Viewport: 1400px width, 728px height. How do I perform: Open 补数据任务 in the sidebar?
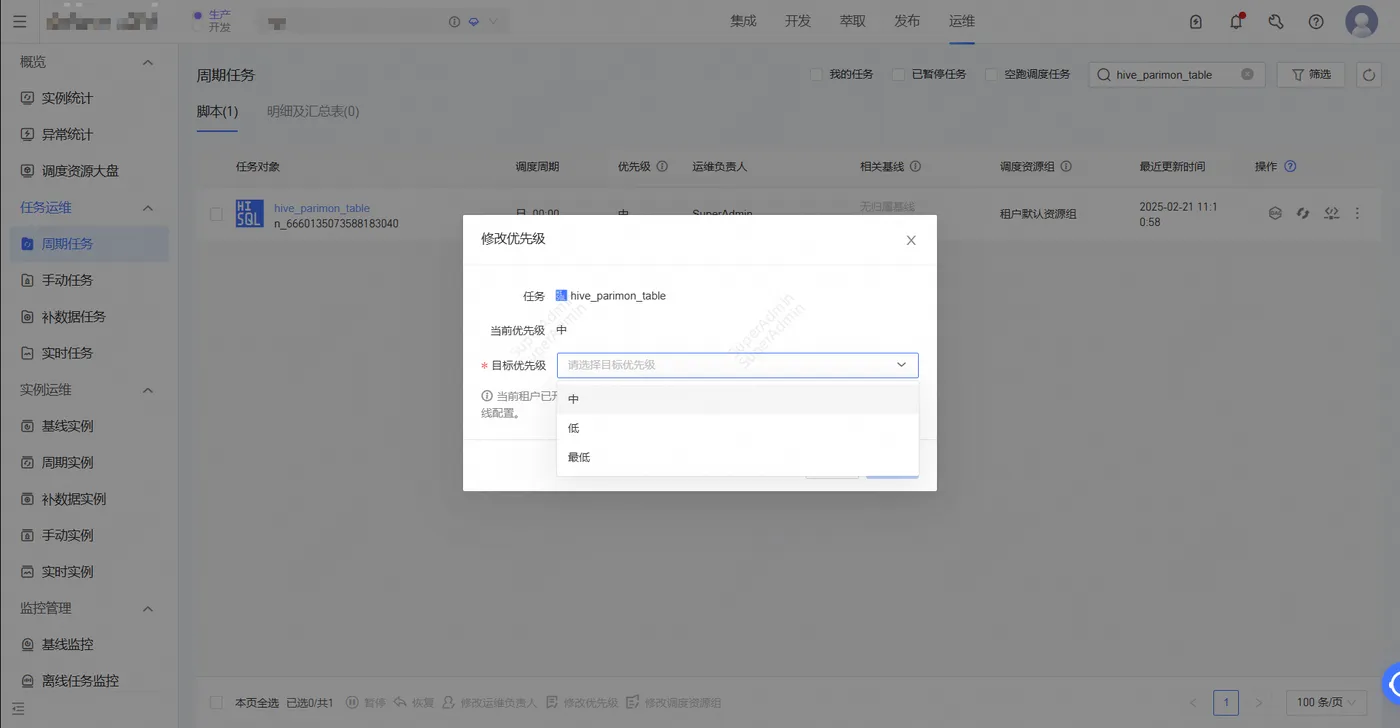[x=73, y=317]
